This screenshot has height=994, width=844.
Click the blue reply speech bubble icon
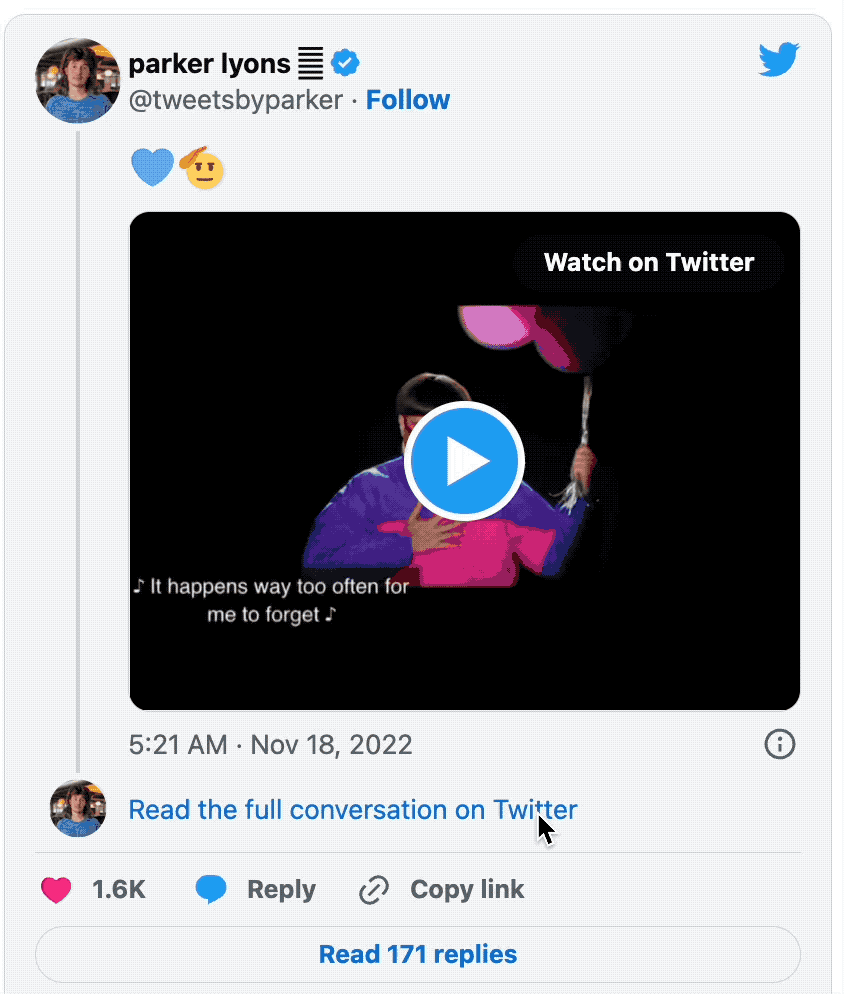click(211, 889)
